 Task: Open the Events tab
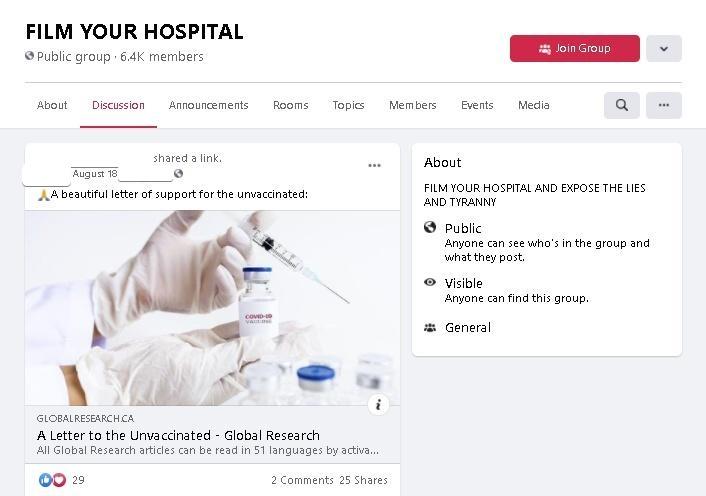pos(477,105)
